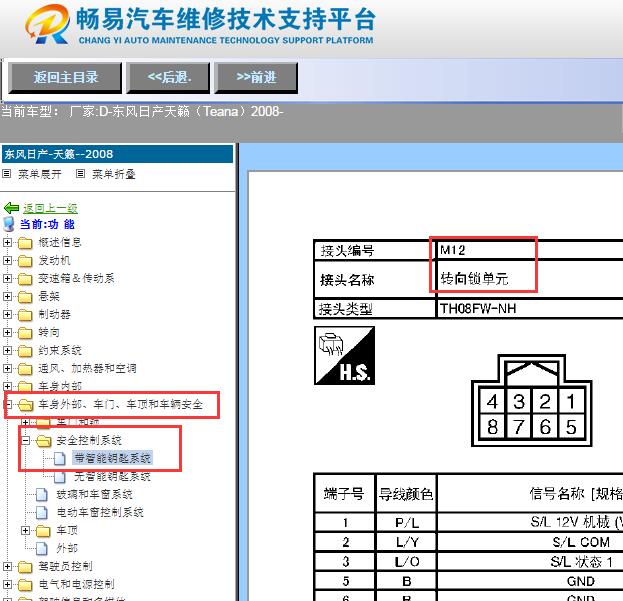Click the folder icon for 通风、加热器和空调
The width and height of the screenshot is (623, 601).
coord(25,369)
